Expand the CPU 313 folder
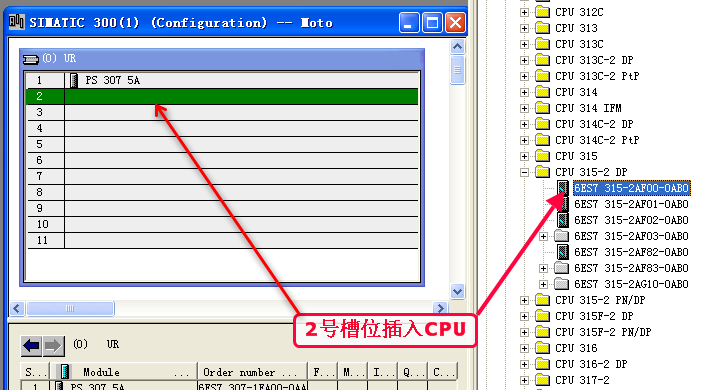The width and height of the screenshot is (711, 390). click(x=524, y=28)
